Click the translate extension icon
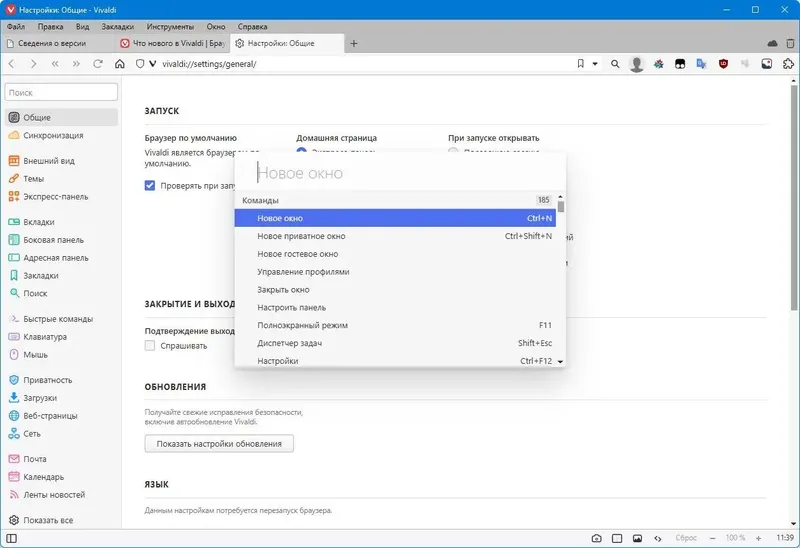 pyautogui.click(x=702, y=64)
